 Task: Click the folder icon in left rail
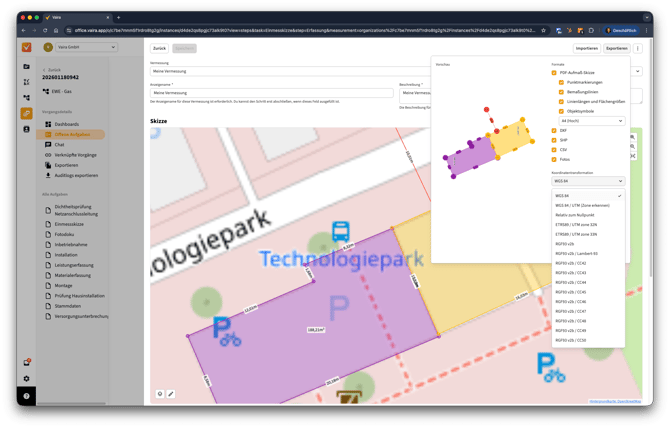(x=27, y=67)
